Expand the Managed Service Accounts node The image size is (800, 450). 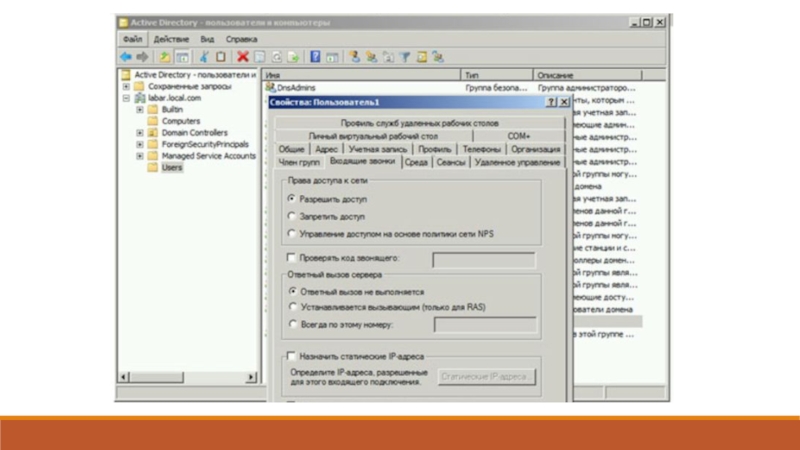140,156
